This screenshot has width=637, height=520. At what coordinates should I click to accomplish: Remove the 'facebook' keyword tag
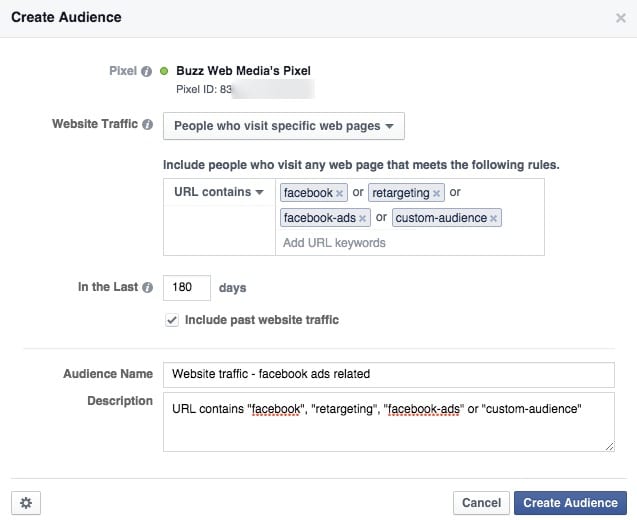tap(339, 193)
